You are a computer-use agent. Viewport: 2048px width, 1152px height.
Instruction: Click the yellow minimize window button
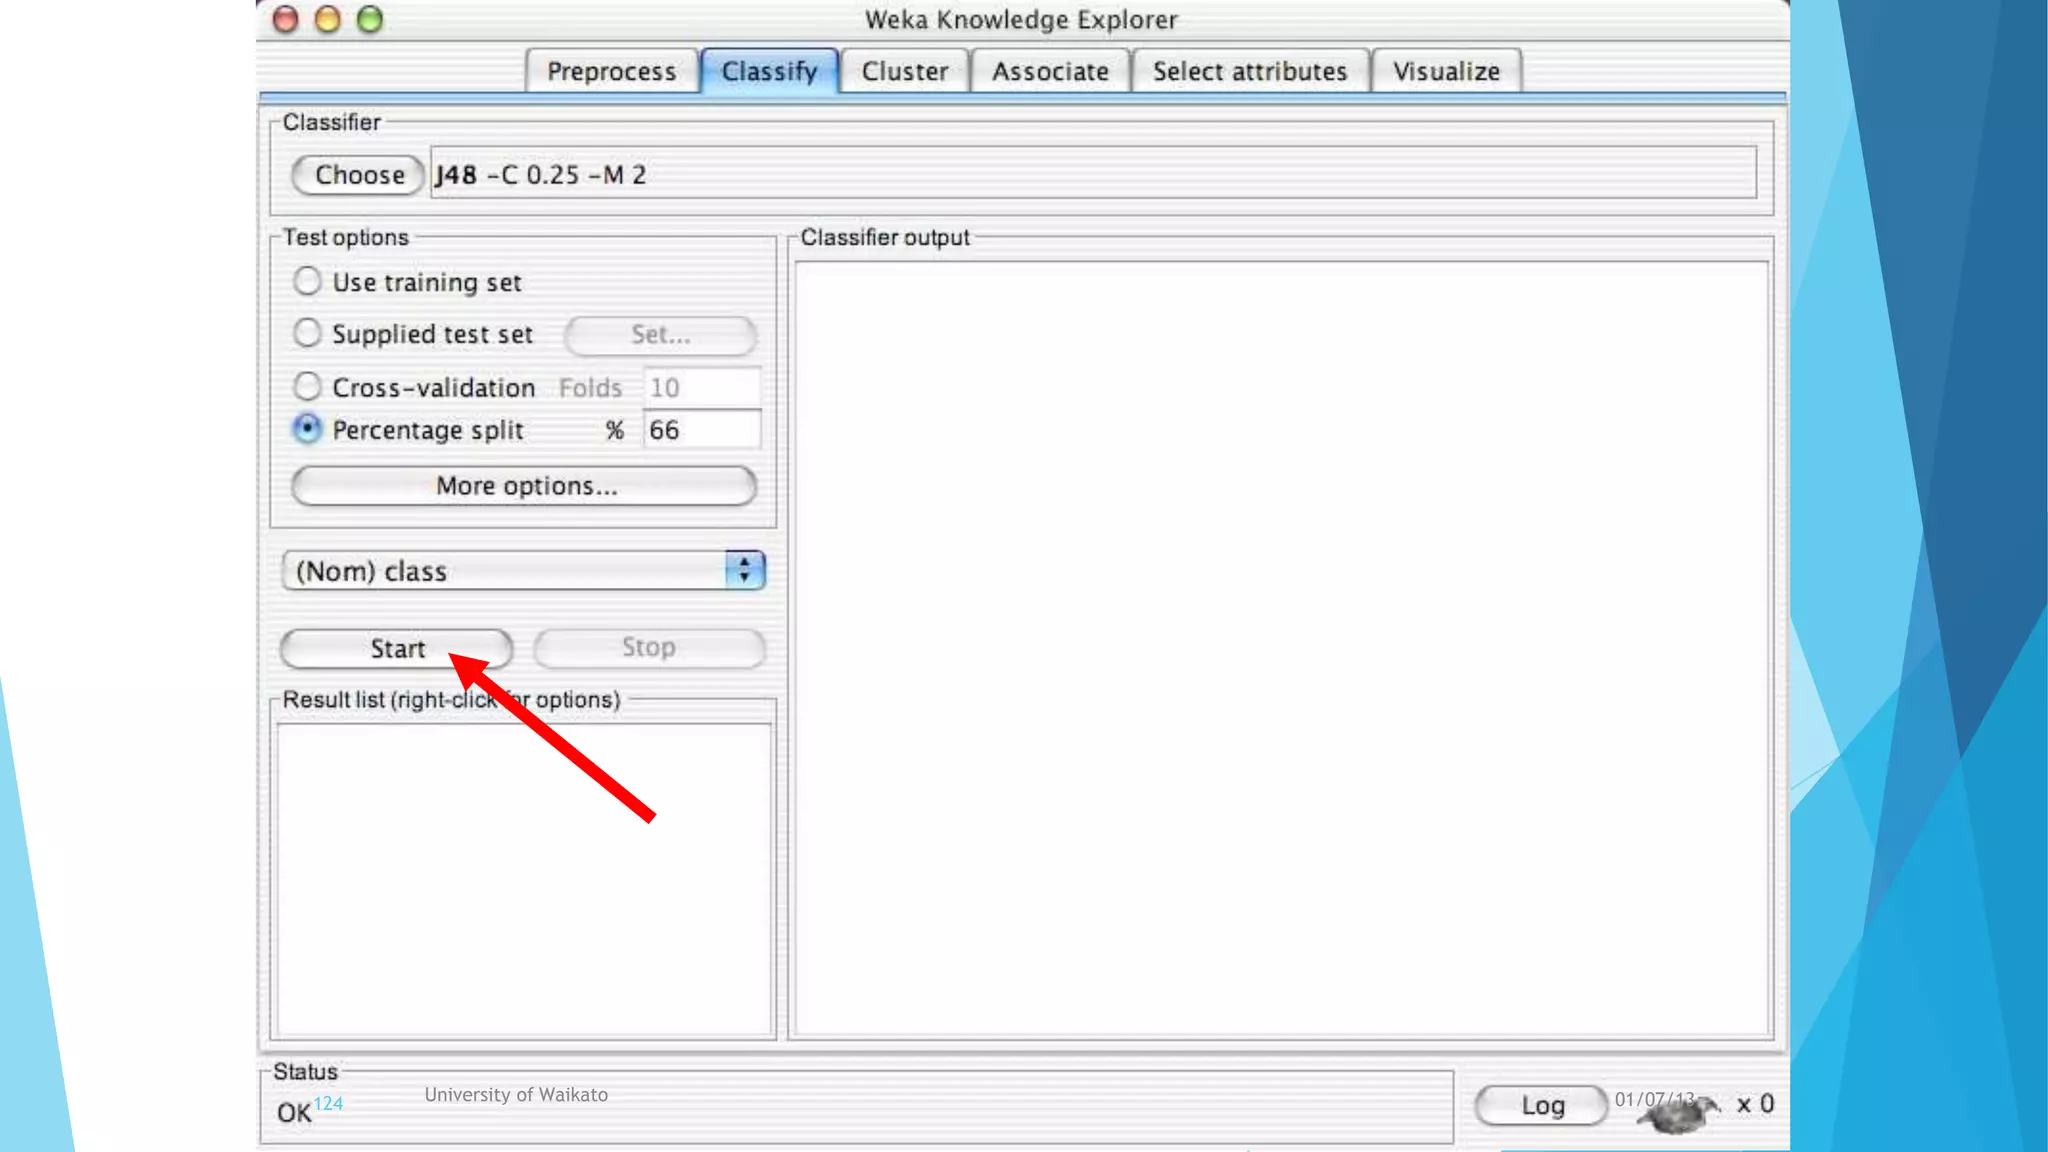328,19
